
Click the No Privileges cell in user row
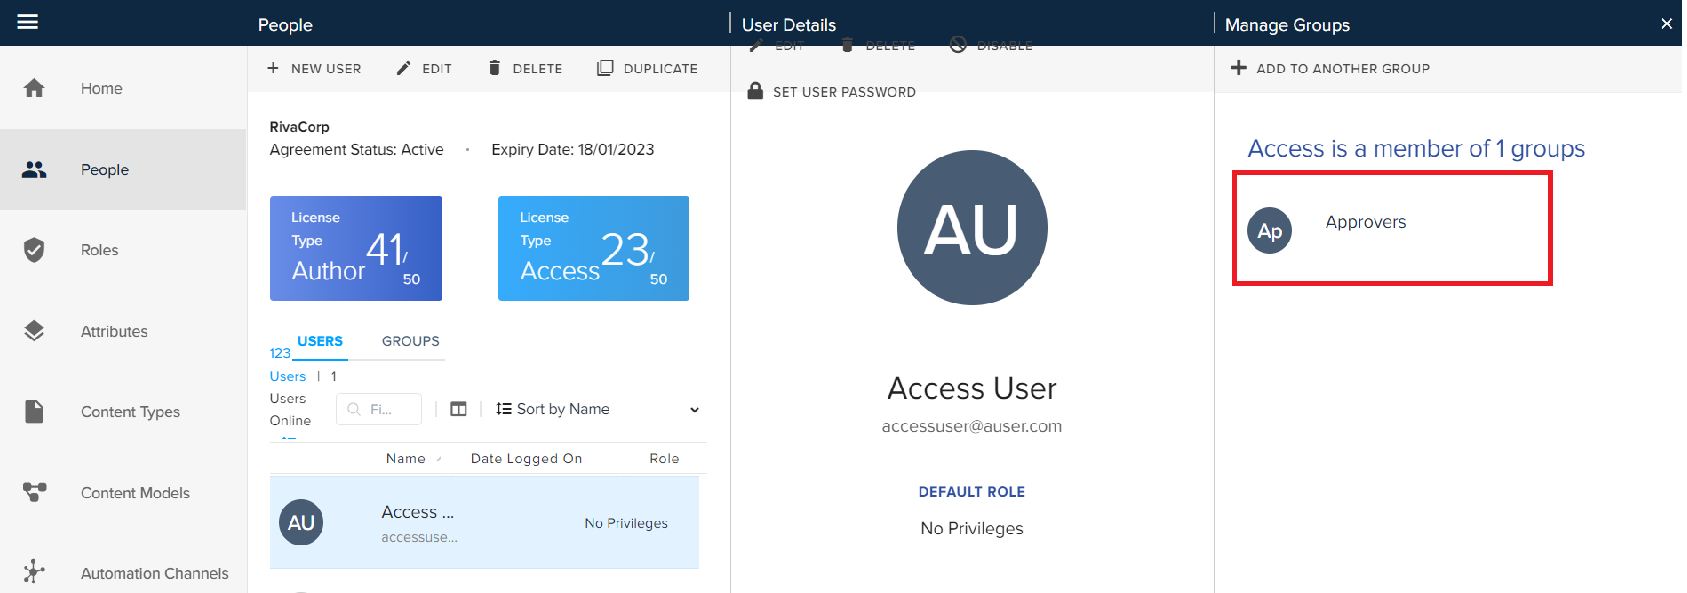[626, 523]
